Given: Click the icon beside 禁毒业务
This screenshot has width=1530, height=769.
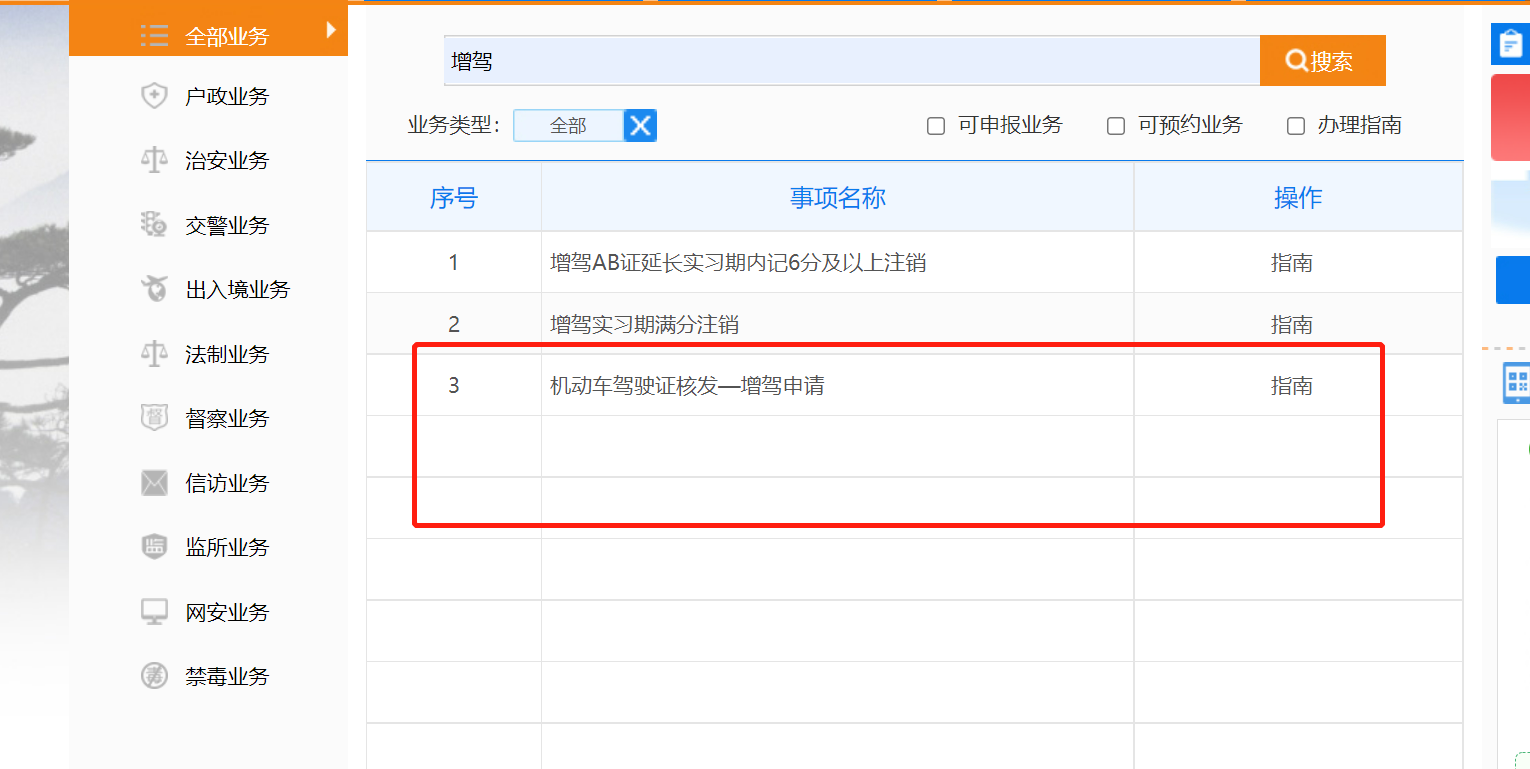Looking at the screenshot, I should [154, 676].
